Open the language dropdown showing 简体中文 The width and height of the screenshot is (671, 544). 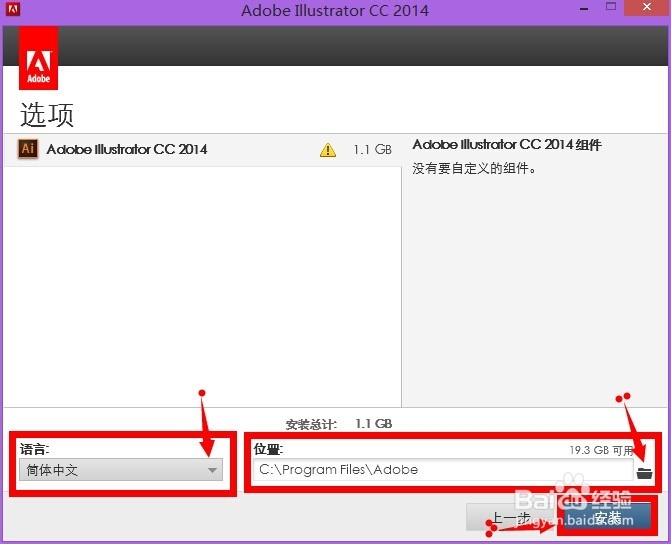coord(121,470)
